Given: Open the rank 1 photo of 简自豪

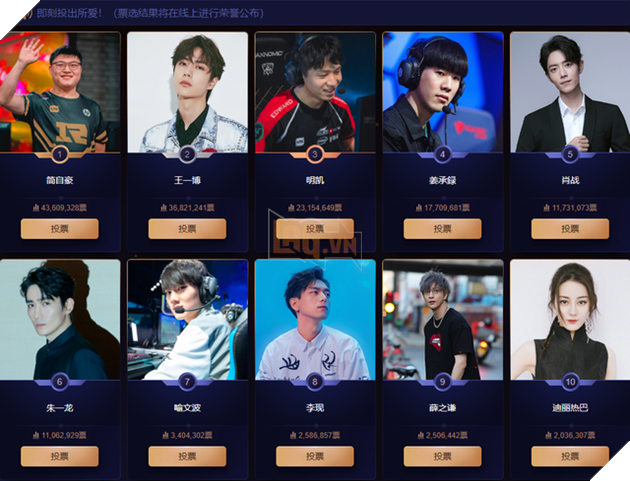Looking at the screenshot, I should (x=60, y=92).
